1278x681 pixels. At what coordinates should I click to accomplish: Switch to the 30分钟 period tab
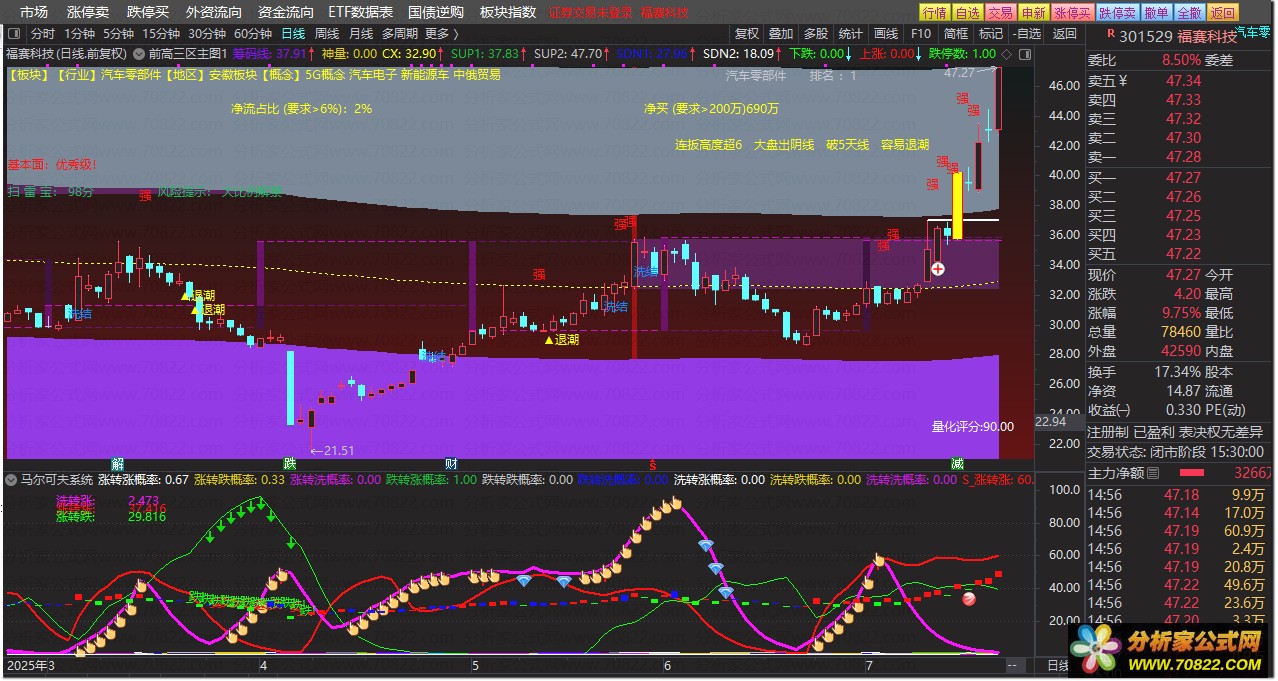206,33
